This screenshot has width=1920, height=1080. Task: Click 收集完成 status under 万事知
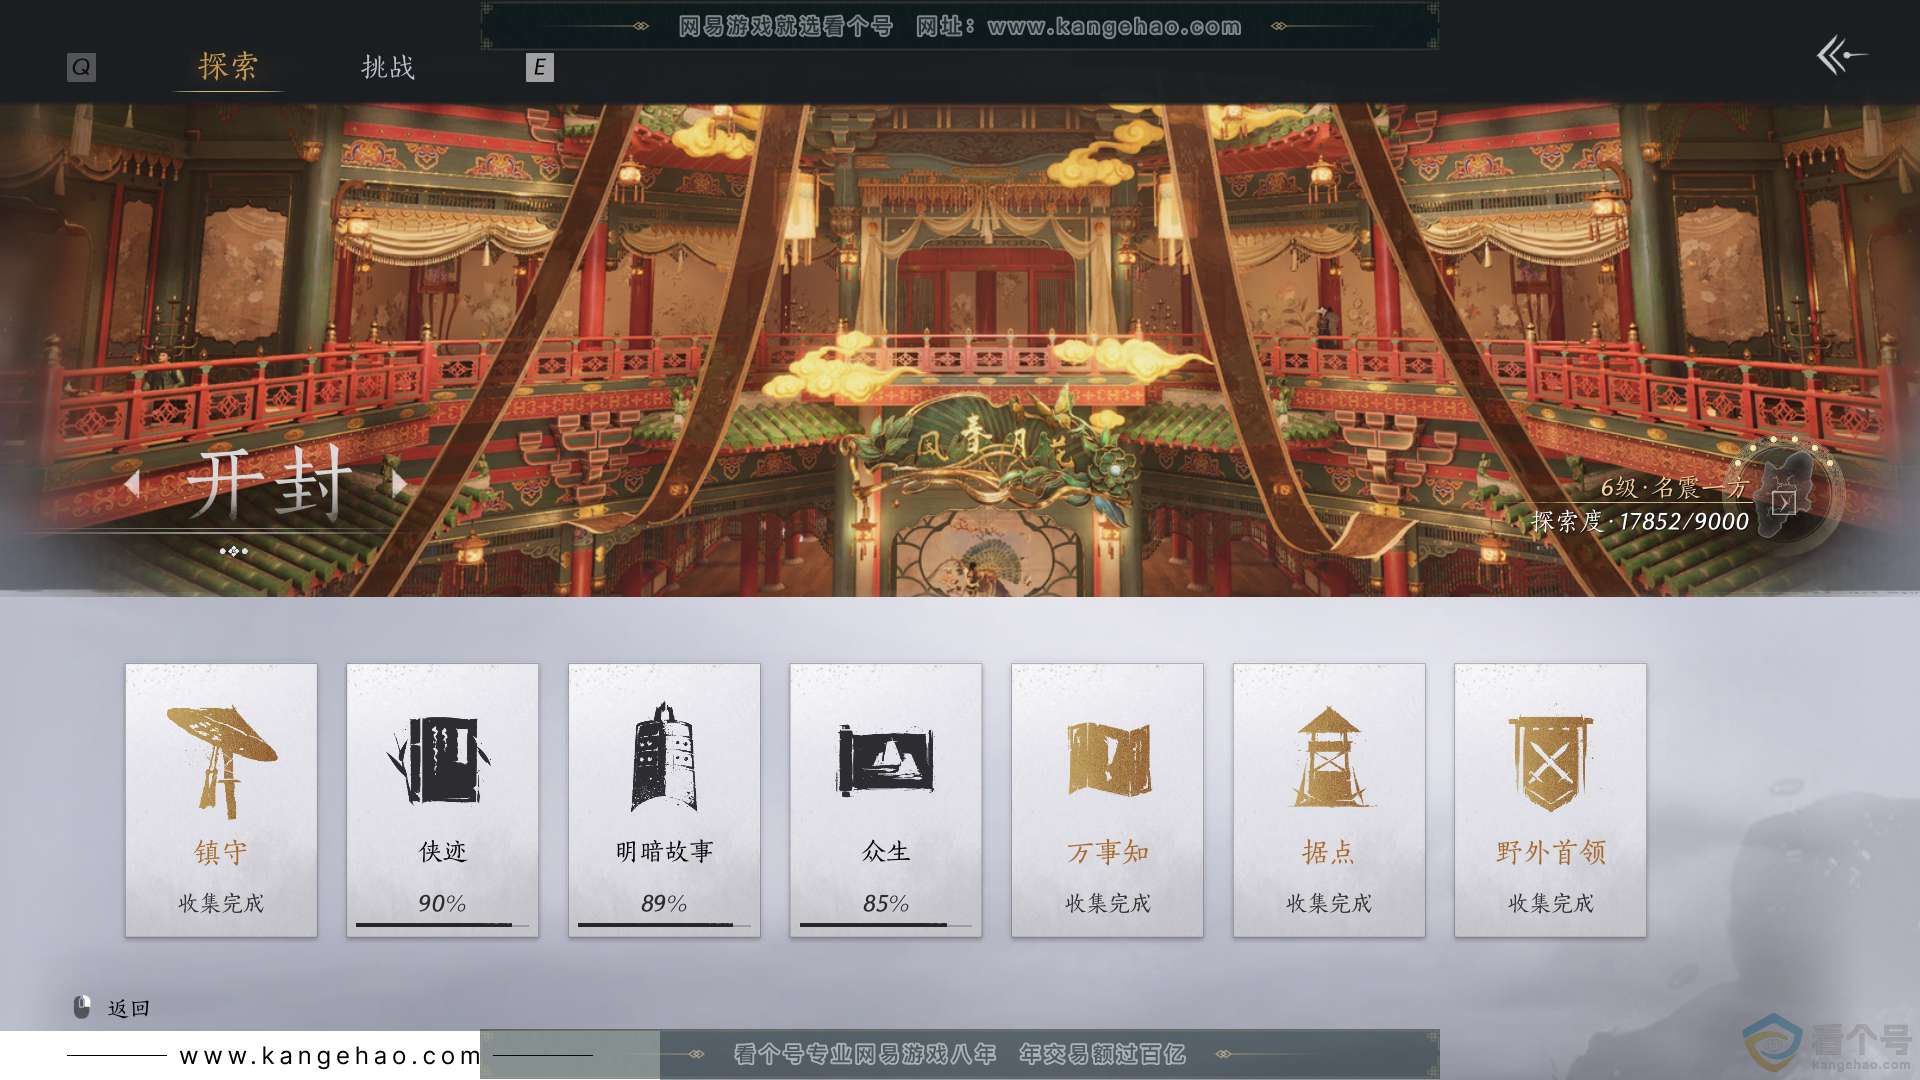pos(1108,903)
